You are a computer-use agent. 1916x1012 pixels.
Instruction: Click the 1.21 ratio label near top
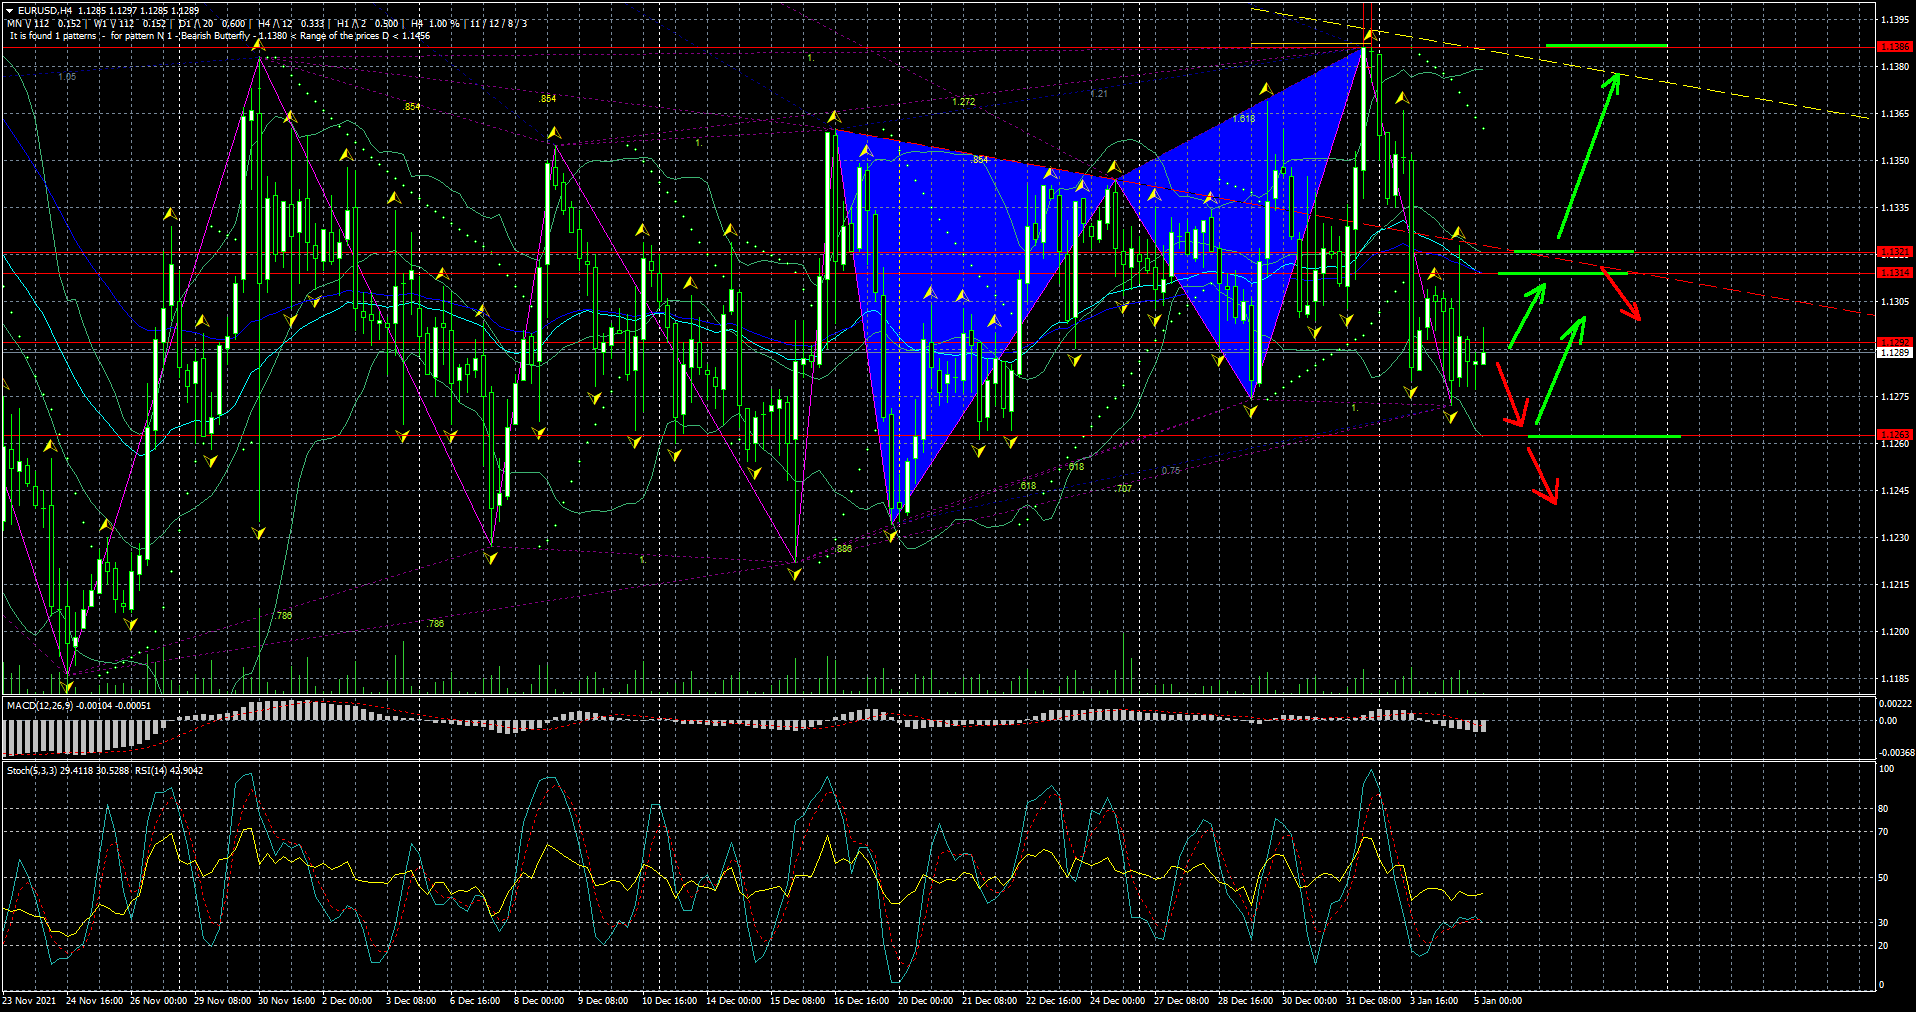pyautogui.click(x=1099, y=94)
